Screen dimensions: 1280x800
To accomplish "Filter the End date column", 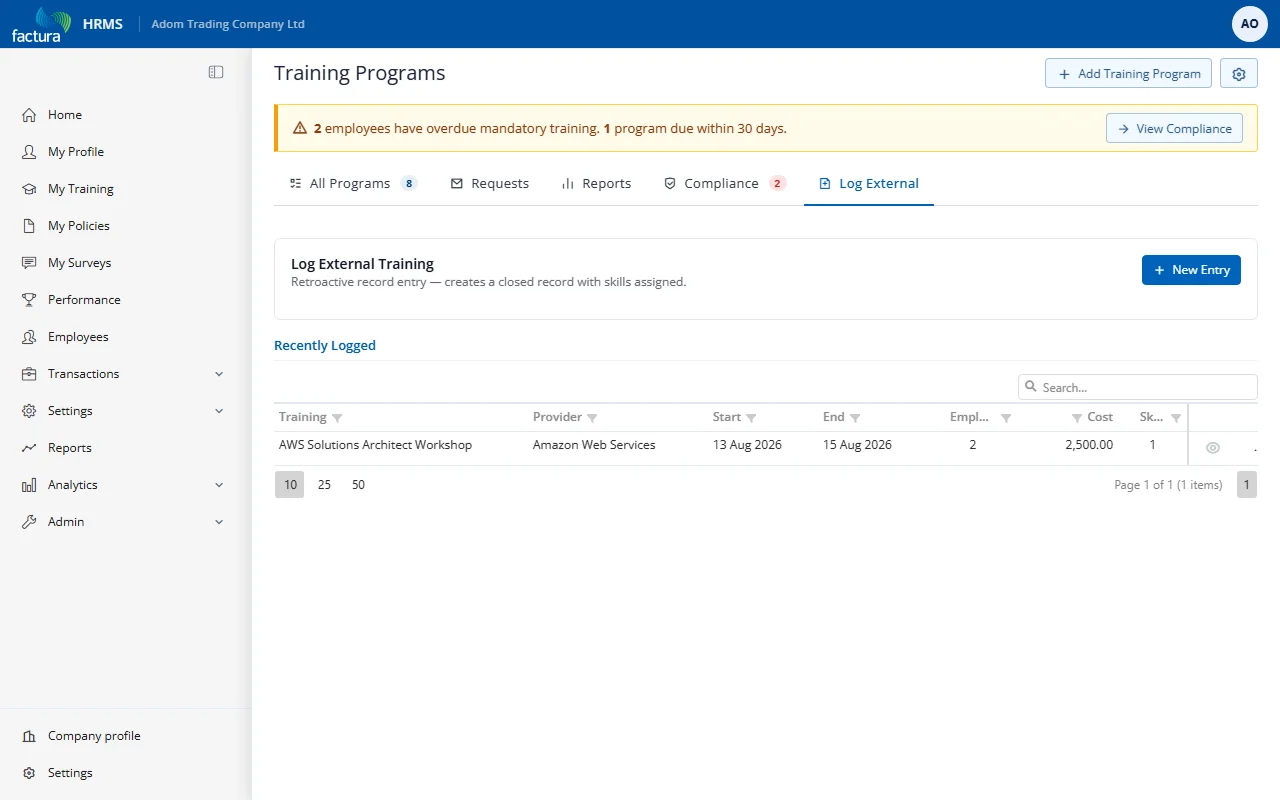I will click(x=855, y=418).
